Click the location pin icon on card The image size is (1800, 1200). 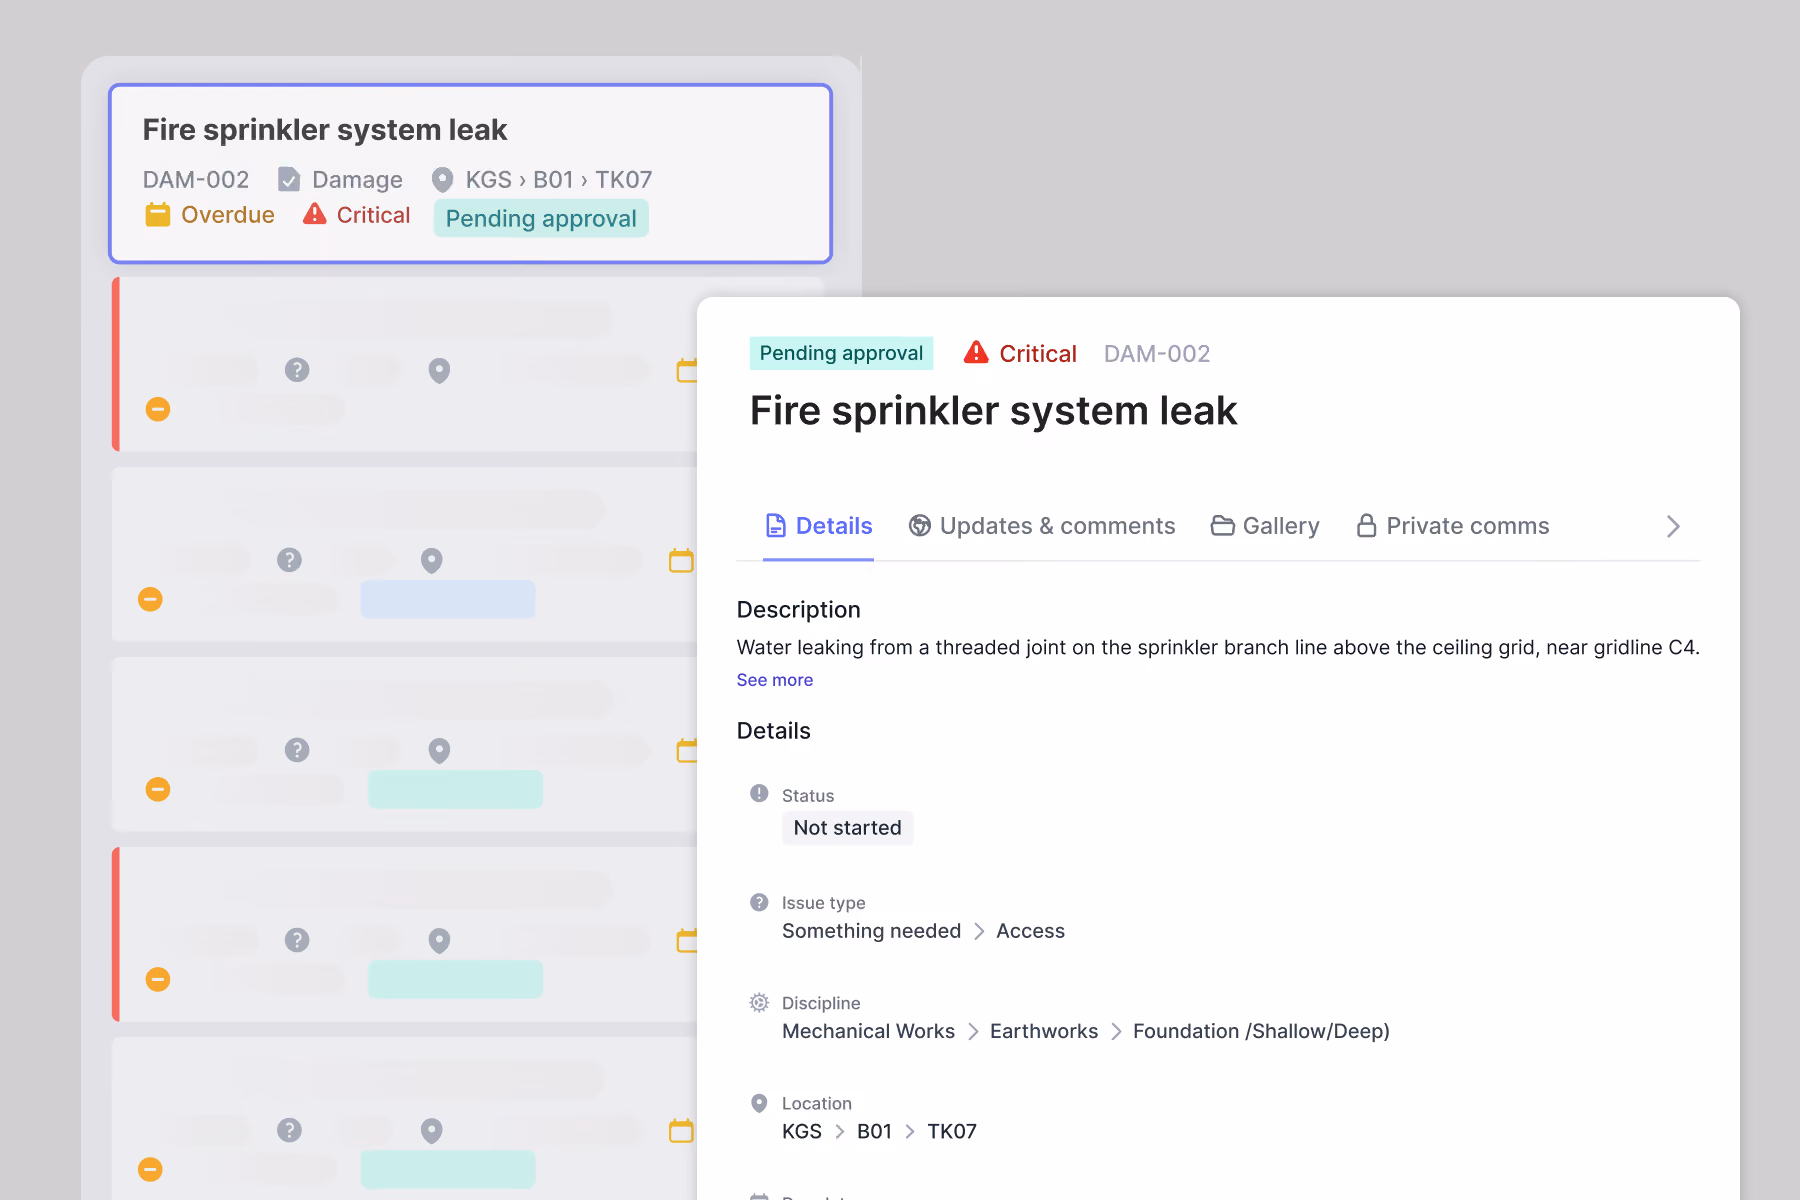click(x=442, y=180)
